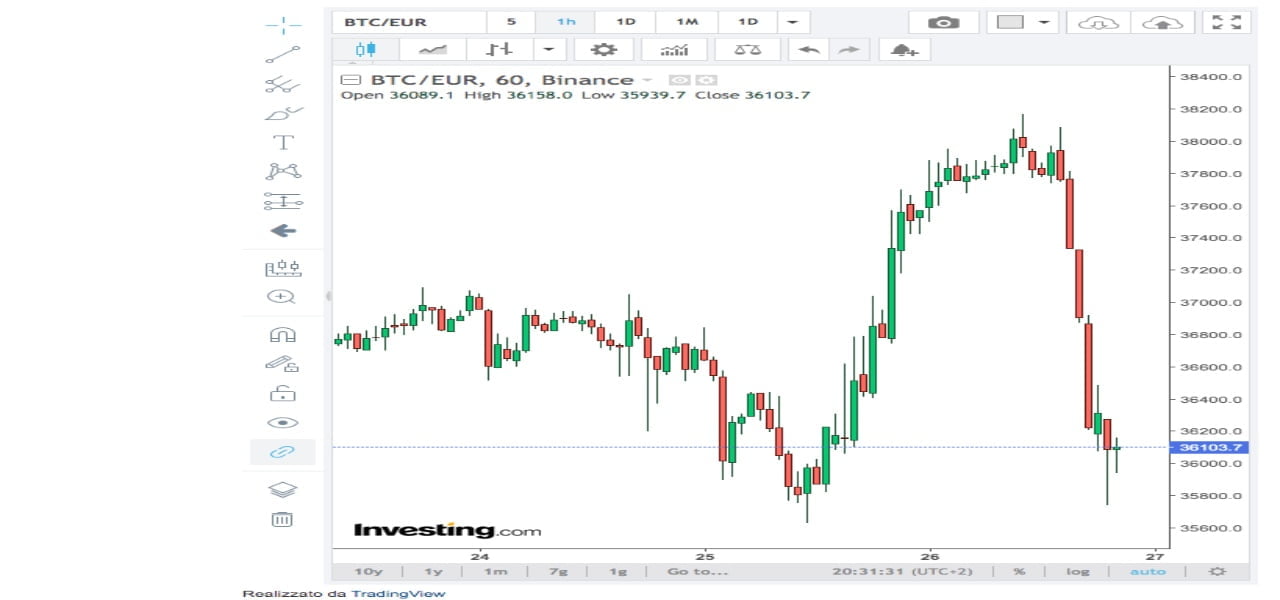Toggle hide all drawings eye icon
1280x600 pixels.
coord(283,423)
